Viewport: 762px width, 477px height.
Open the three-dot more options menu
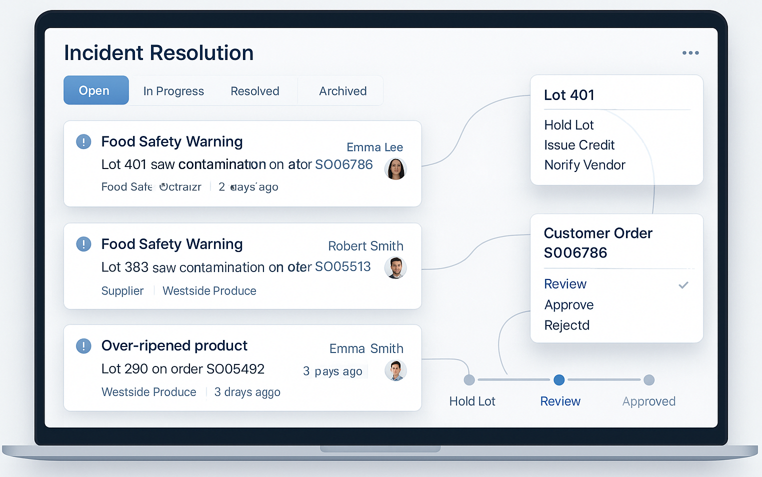click(x=690, y=52)
